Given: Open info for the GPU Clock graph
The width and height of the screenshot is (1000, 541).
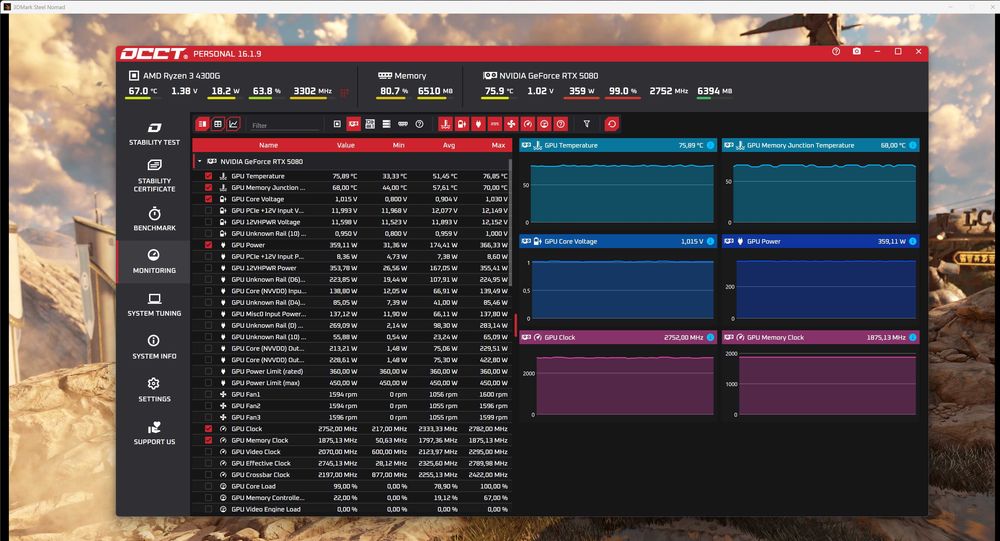Looking at the screenshot, I should (x=710, y=337).
